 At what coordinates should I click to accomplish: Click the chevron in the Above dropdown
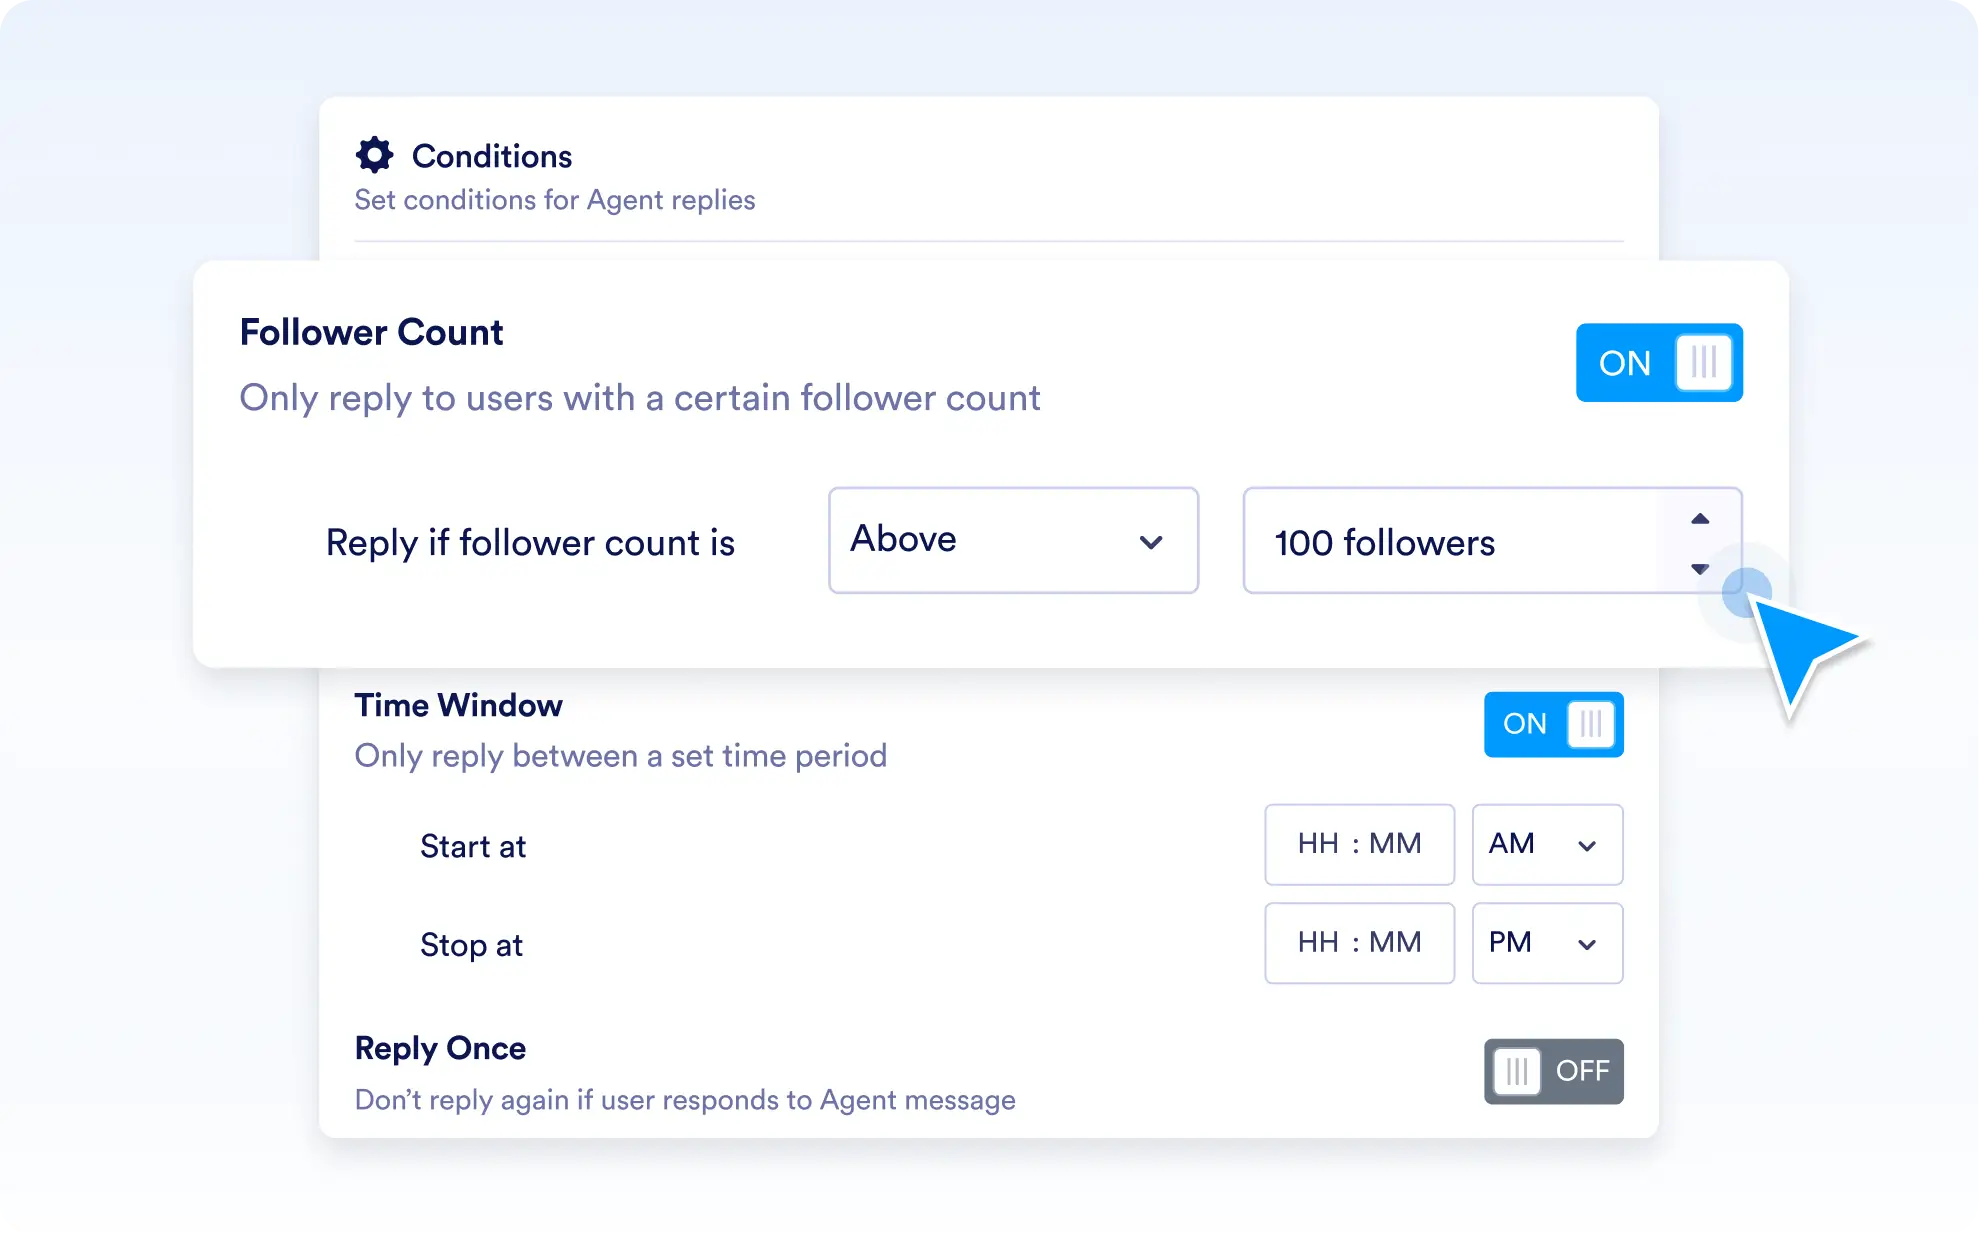coord(1151,543)
